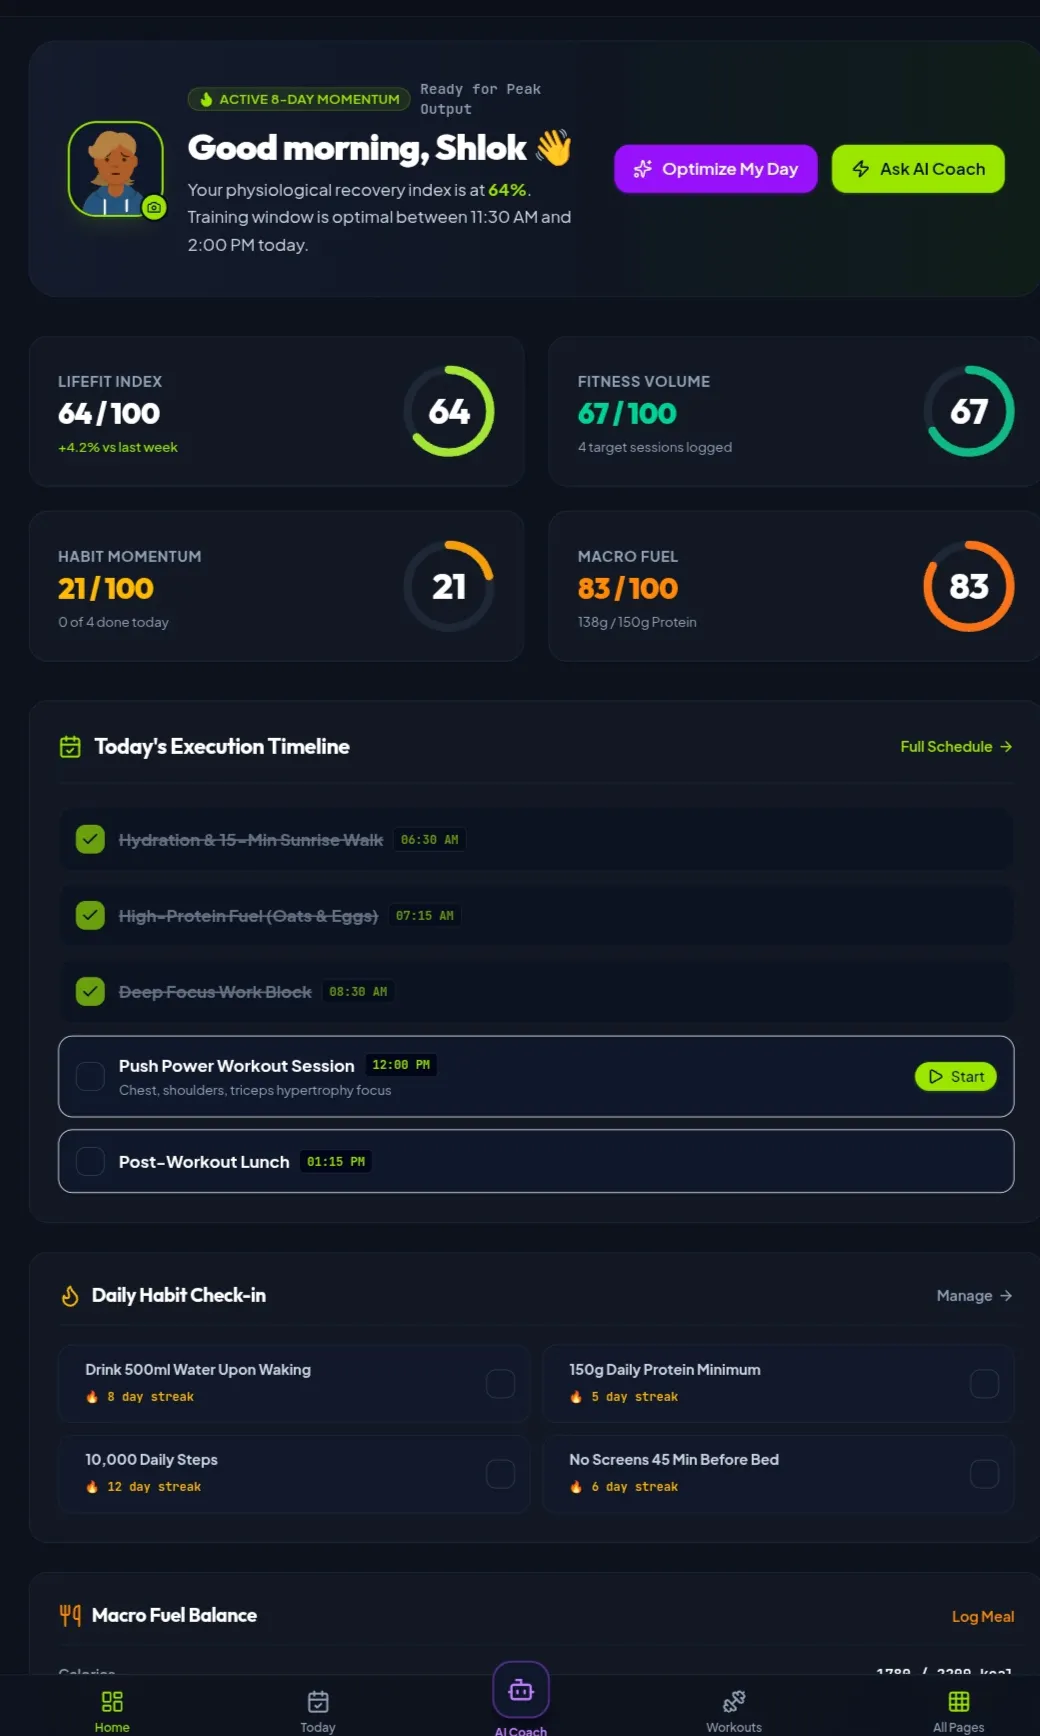Click 0 of 4 done today text
This screenshot has width=1040, height=1736.
click(x=113, y=622)
